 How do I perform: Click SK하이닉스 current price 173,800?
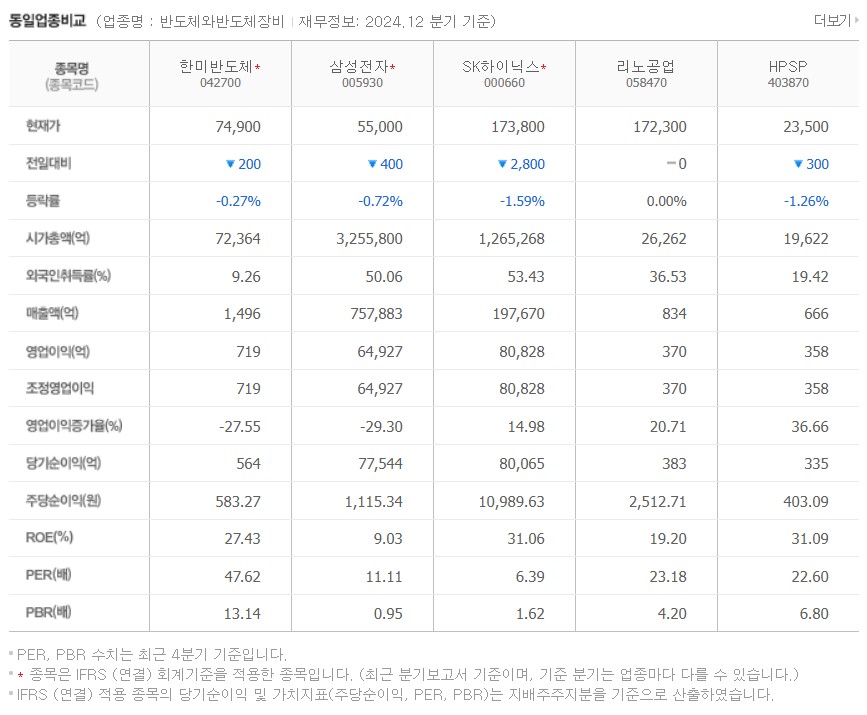click(x=518, y=127)
